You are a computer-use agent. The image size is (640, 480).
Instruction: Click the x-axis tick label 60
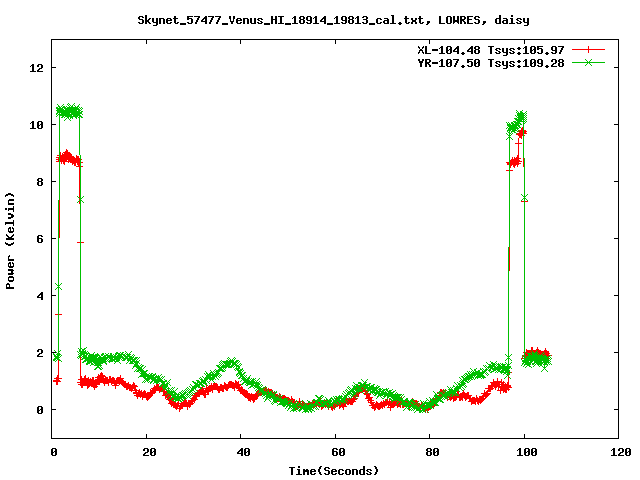338,452
